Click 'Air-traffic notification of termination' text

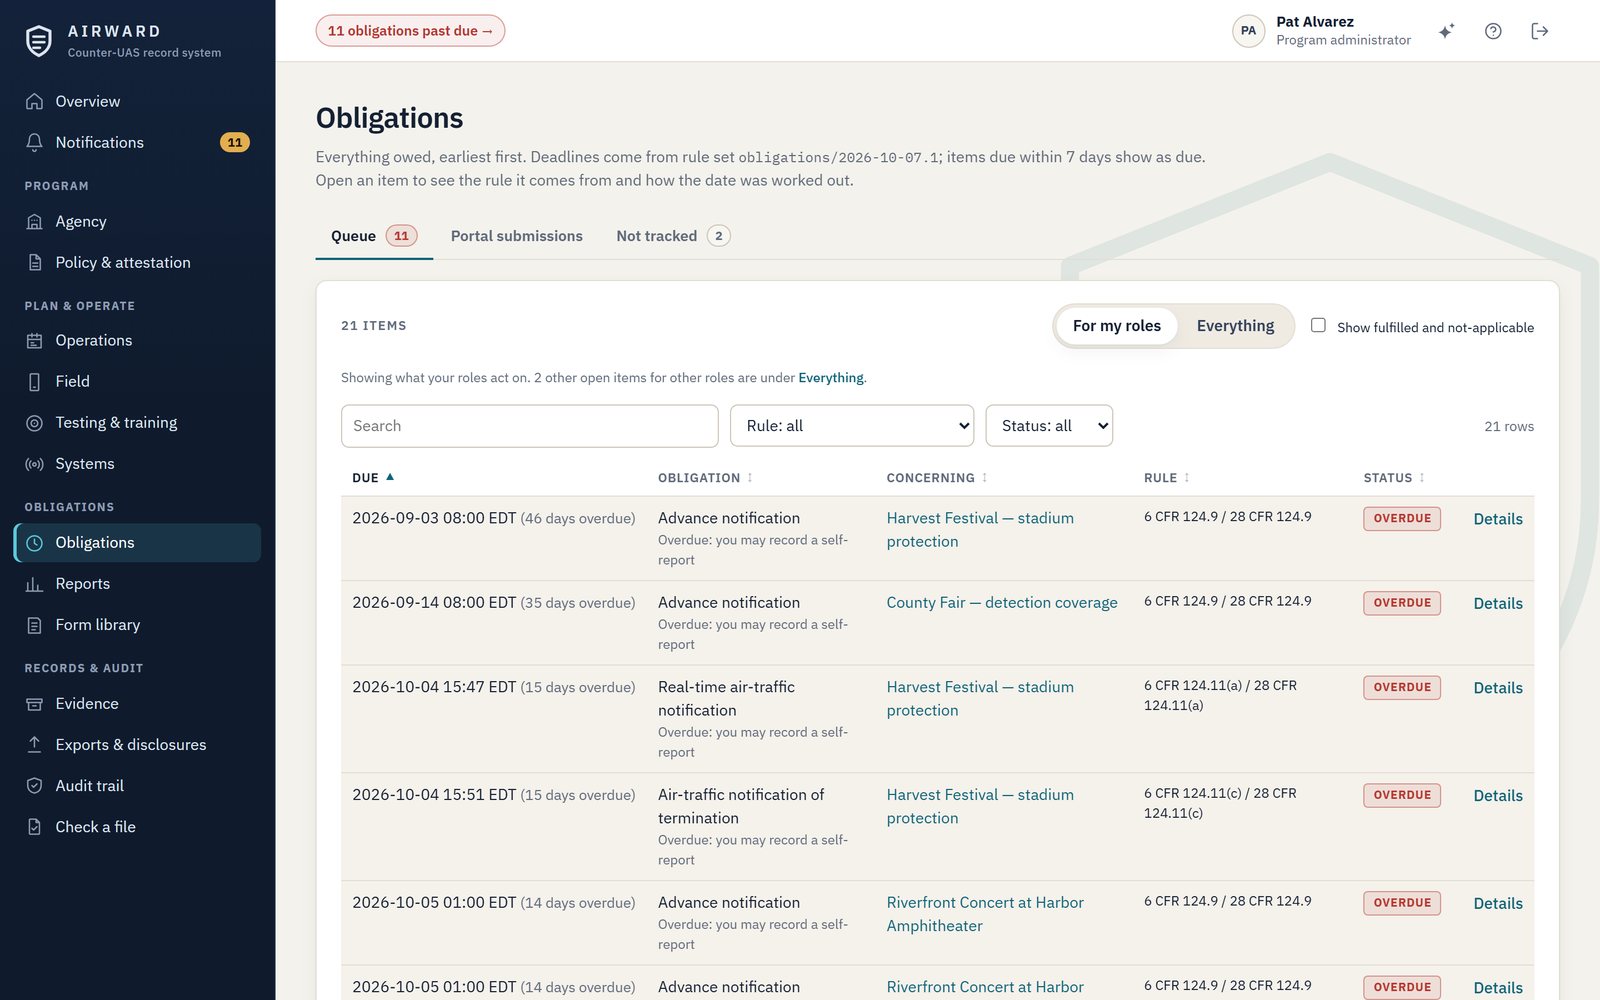pos(741,806)
